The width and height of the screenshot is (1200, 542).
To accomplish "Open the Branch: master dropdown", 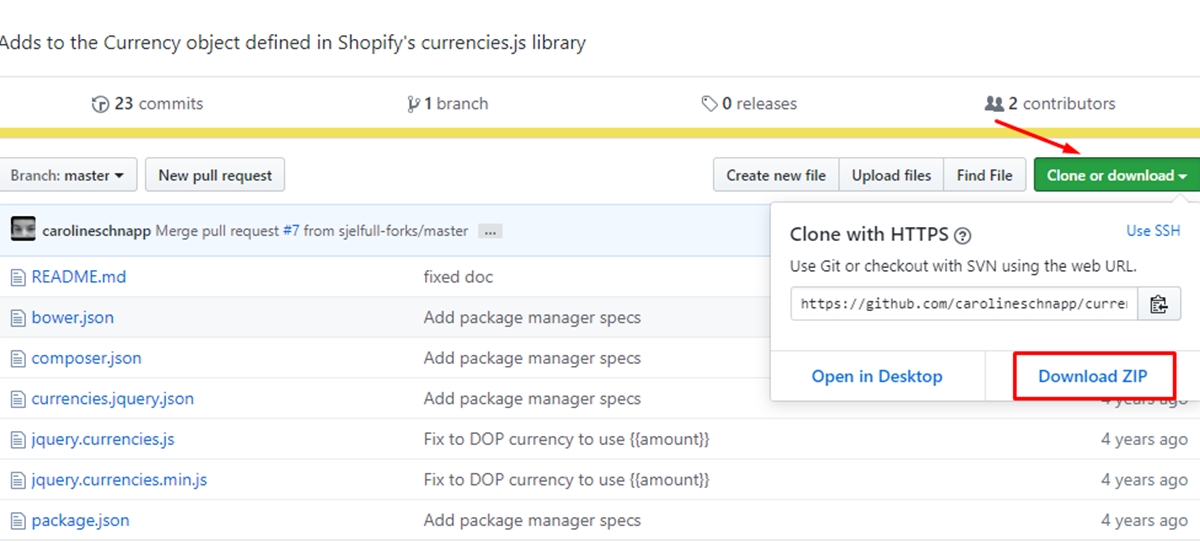I will point(68,175).
